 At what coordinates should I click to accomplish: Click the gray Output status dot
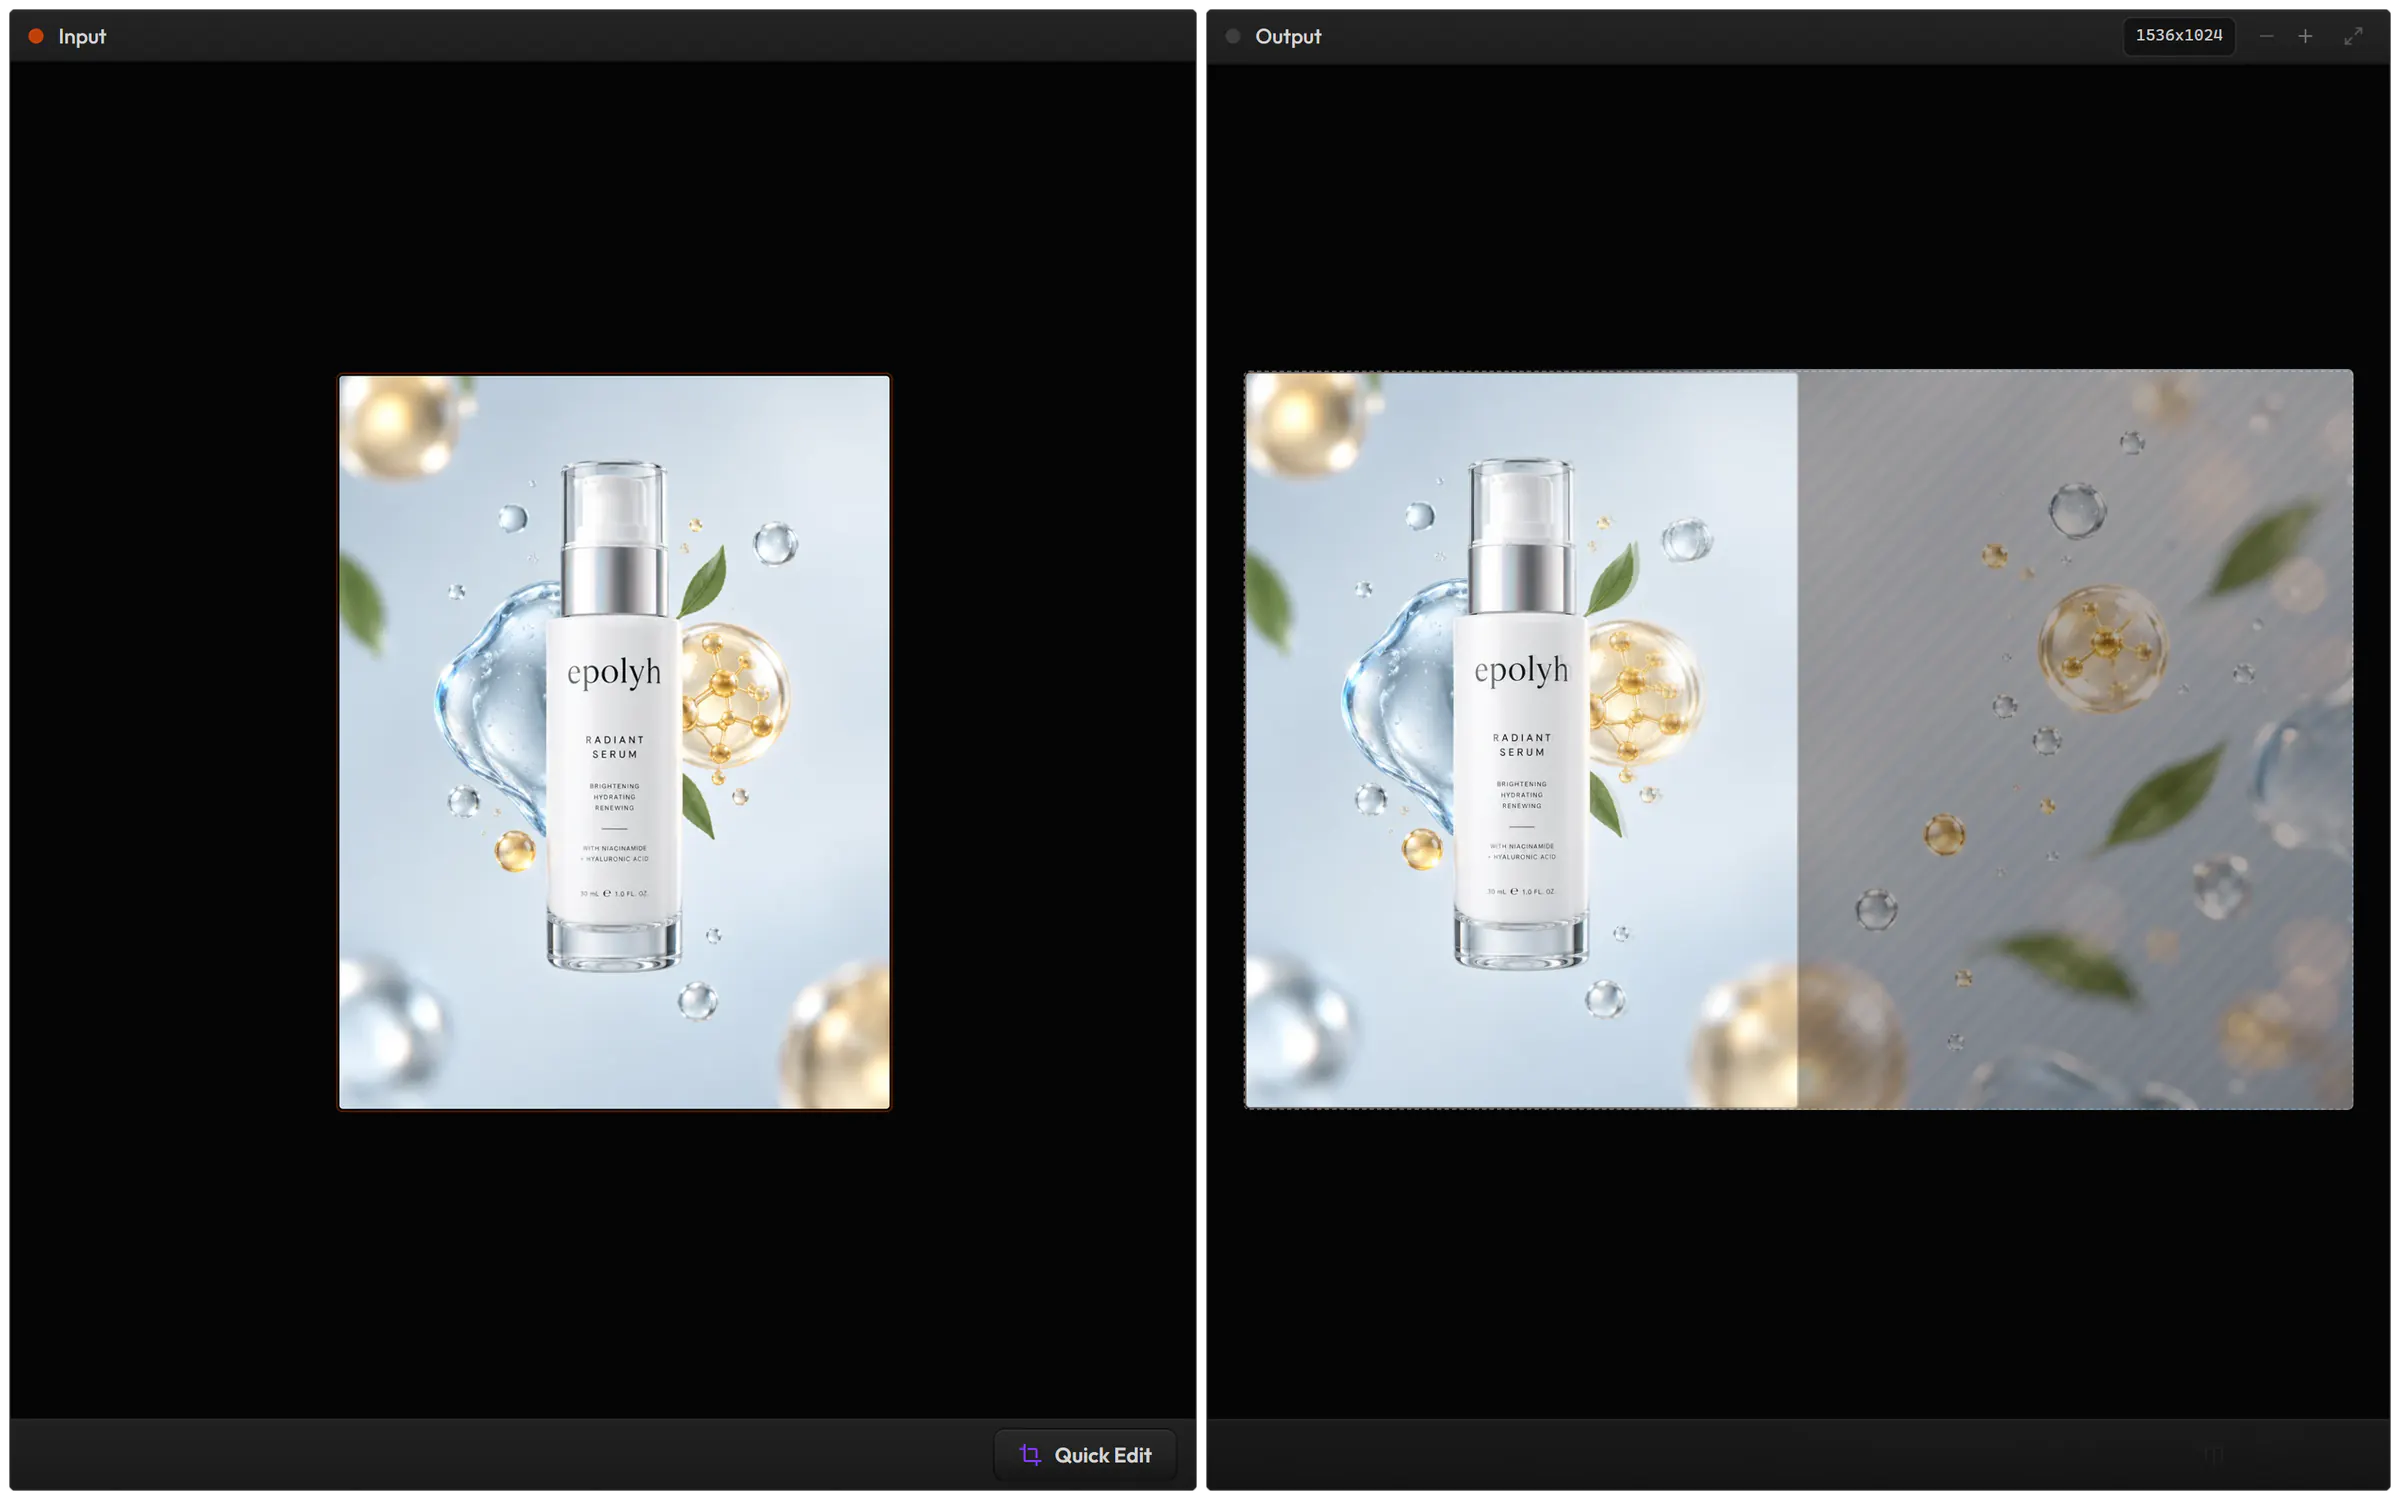[x=1233, y=36]
